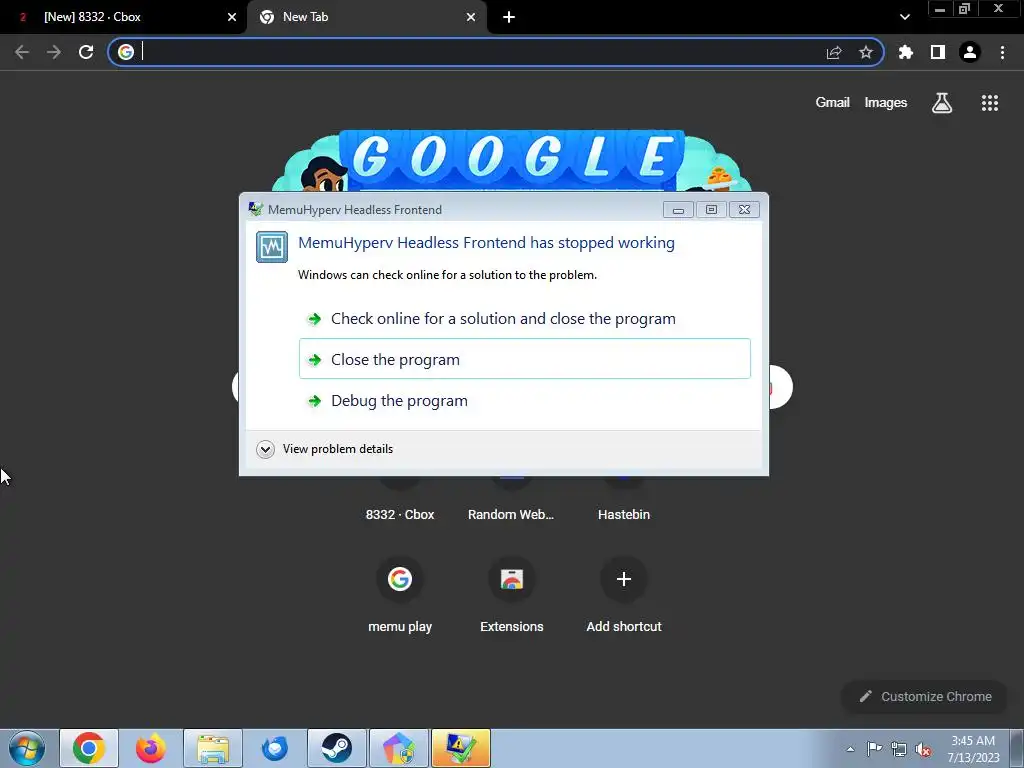Reload the current page

pyautogui.click(x=86, y=52)
